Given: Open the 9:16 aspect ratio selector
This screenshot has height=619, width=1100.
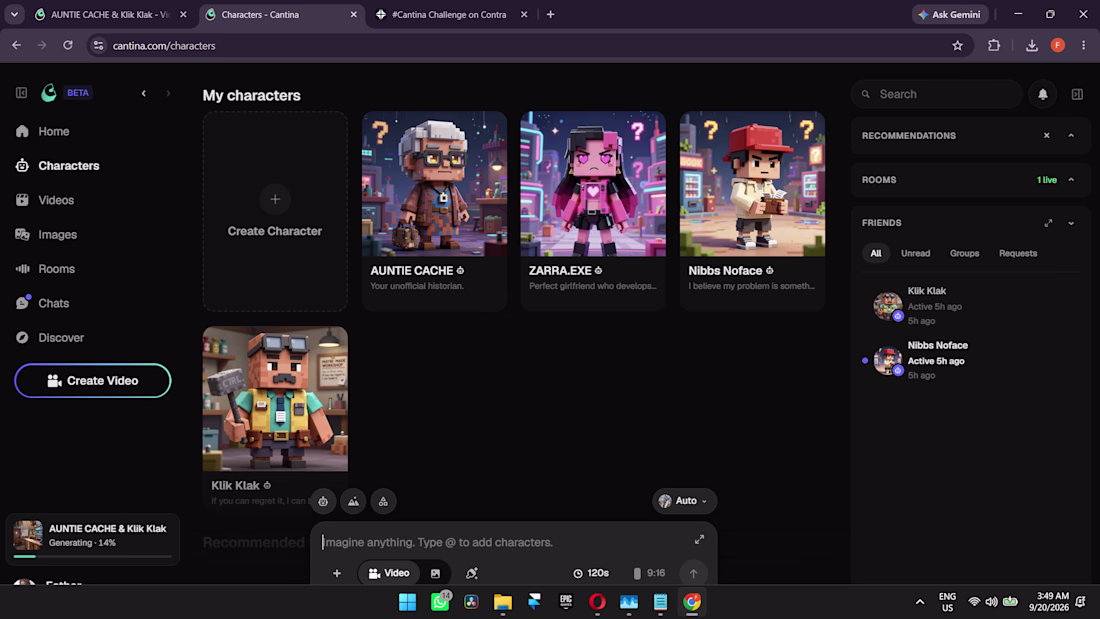Looking at the screenshot, I should 649,573.
